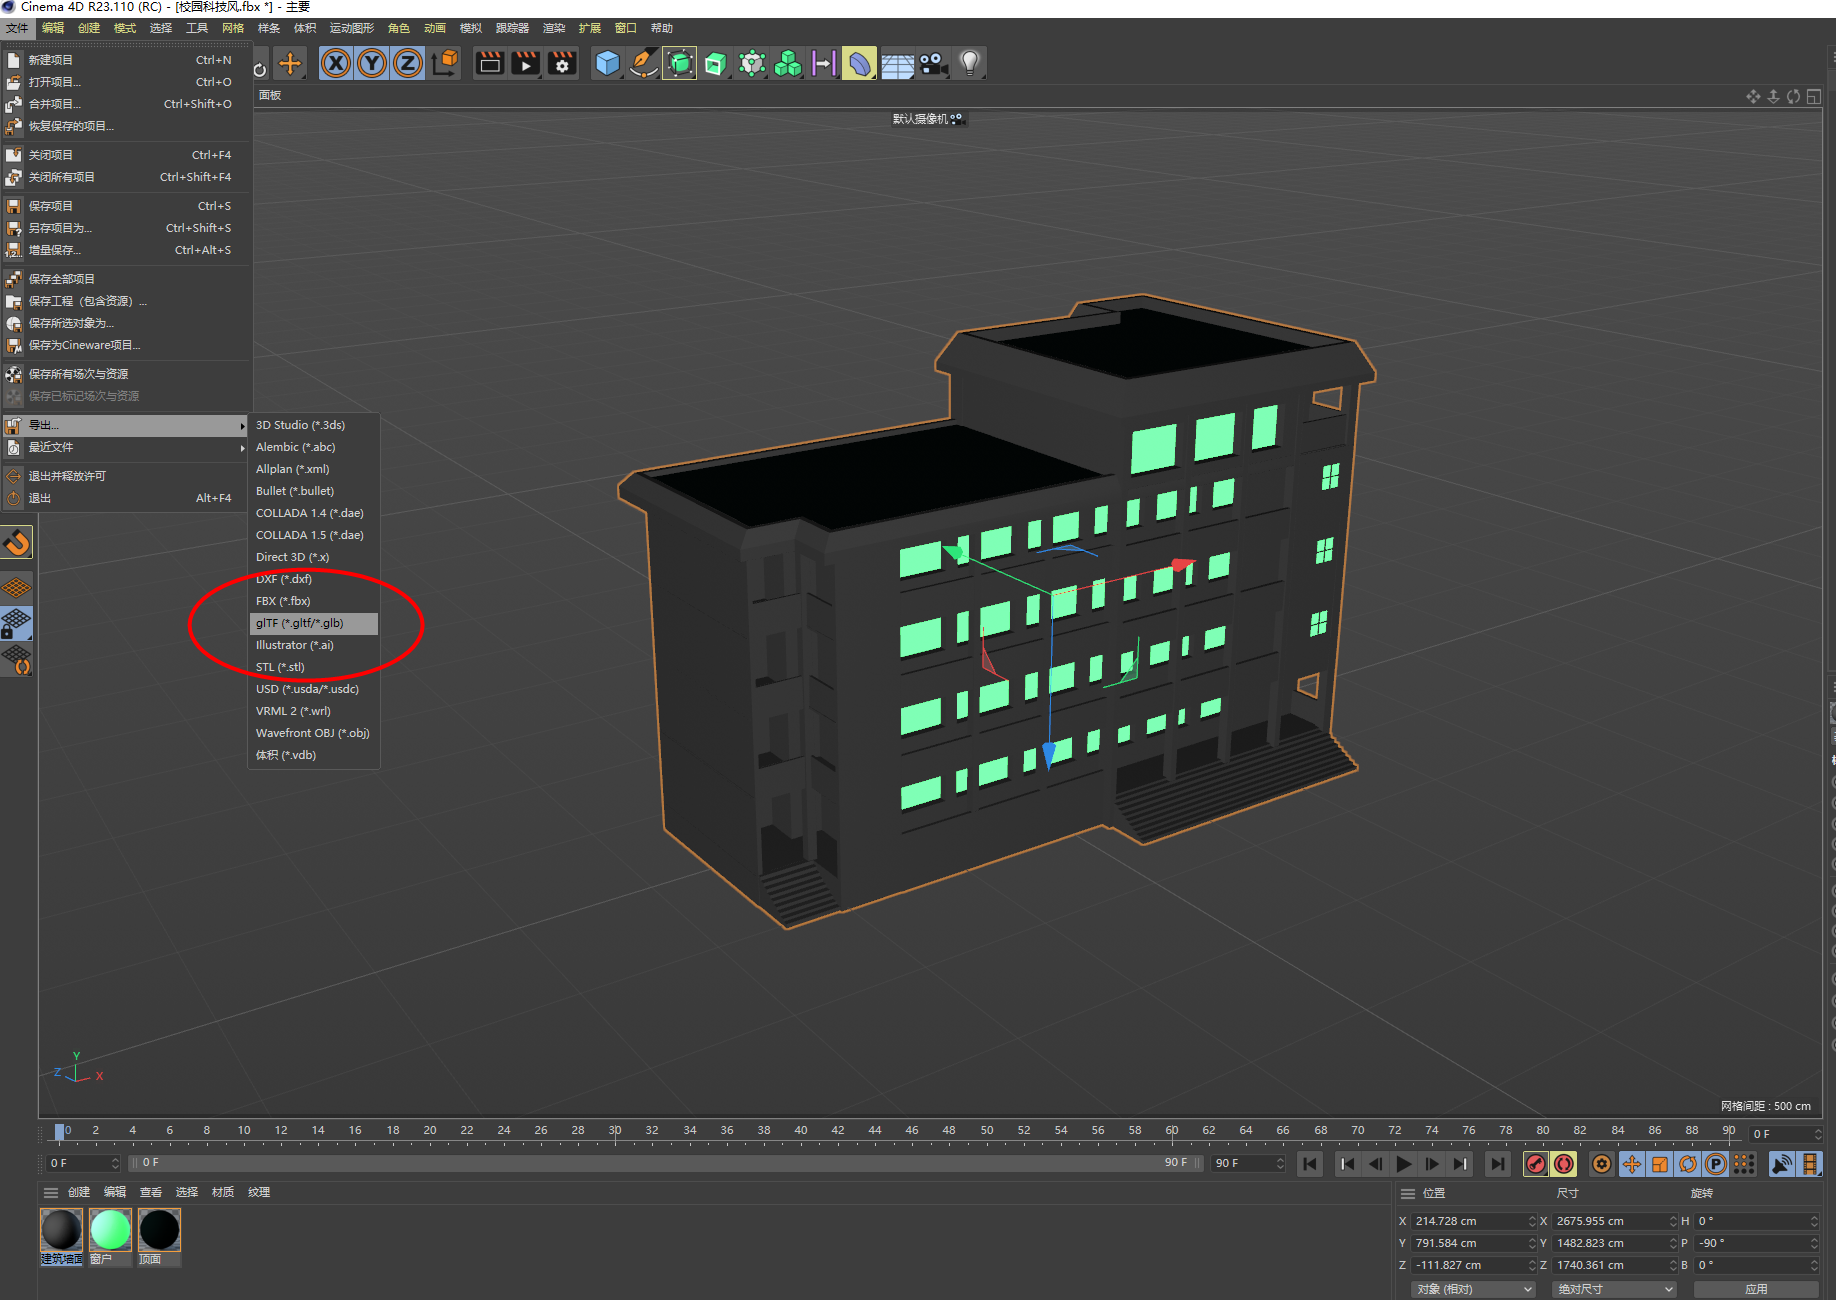Add a cube primitive from toolbar
The width and height of the screenshot is (1836, 1300).
(607, 64)
